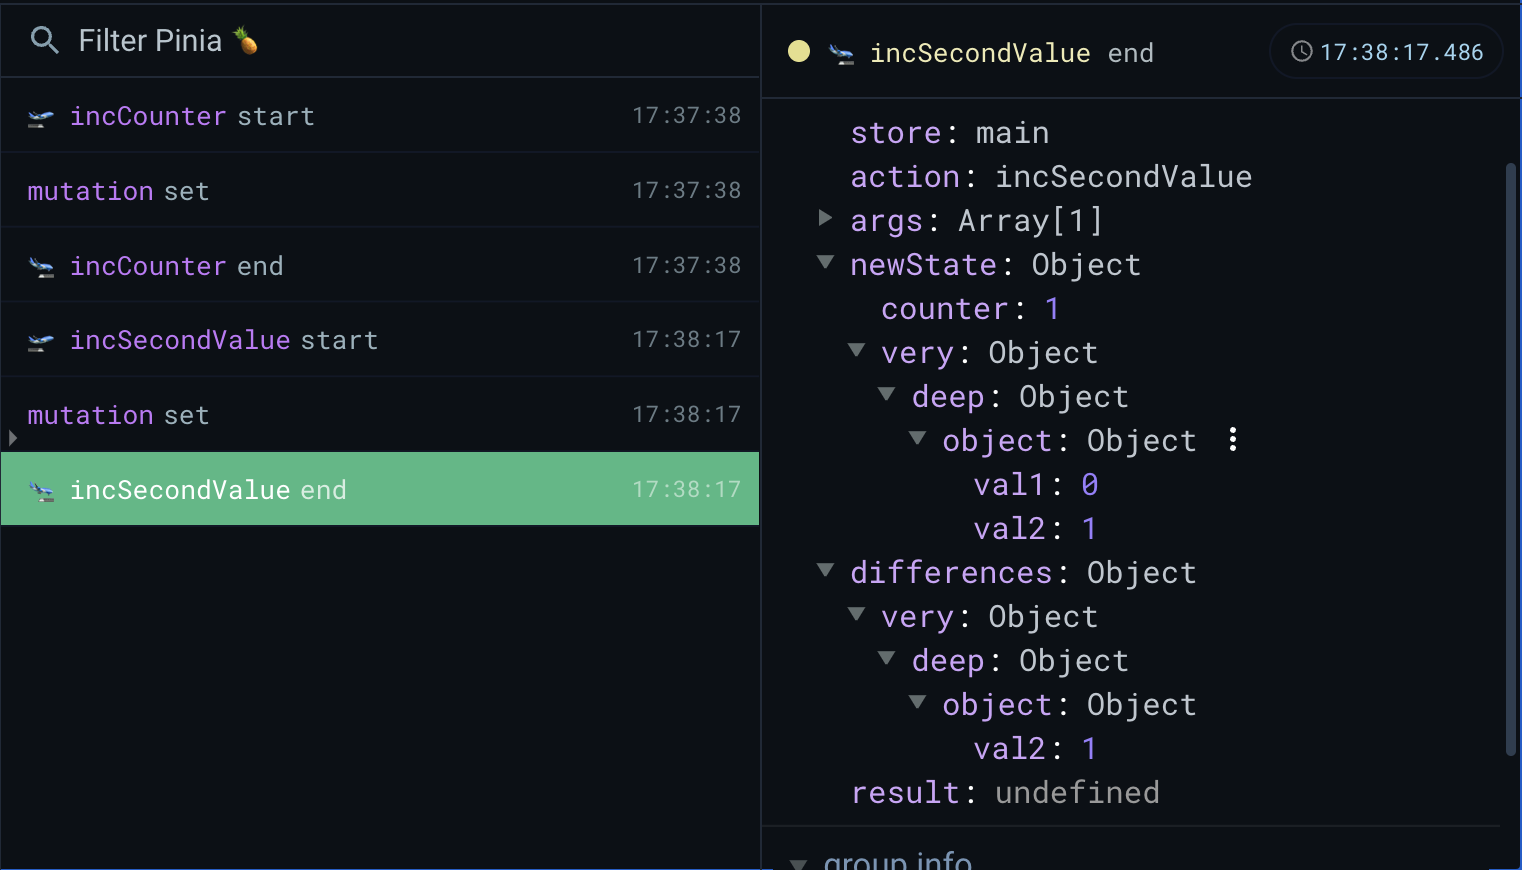1522x870 pixels.
Task: Click the takeoff icon of incSecondValue start
Action: [41, 342]
